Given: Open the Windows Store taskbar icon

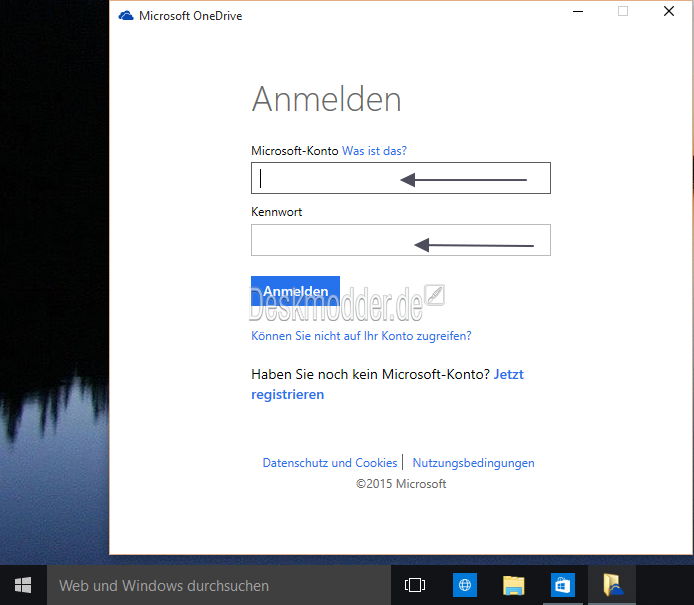Looking at the screenshot, I should tap(563, 585).
